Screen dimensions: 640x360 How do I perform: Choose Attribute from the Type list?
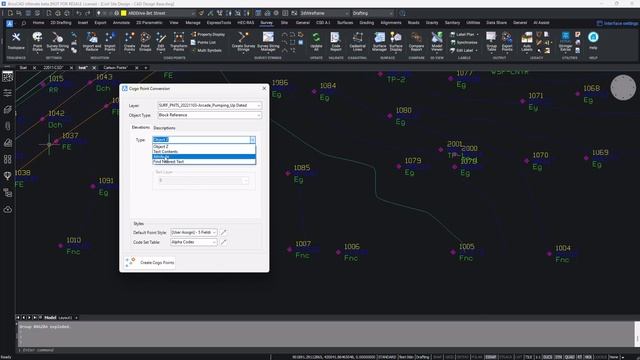[204, 157]
